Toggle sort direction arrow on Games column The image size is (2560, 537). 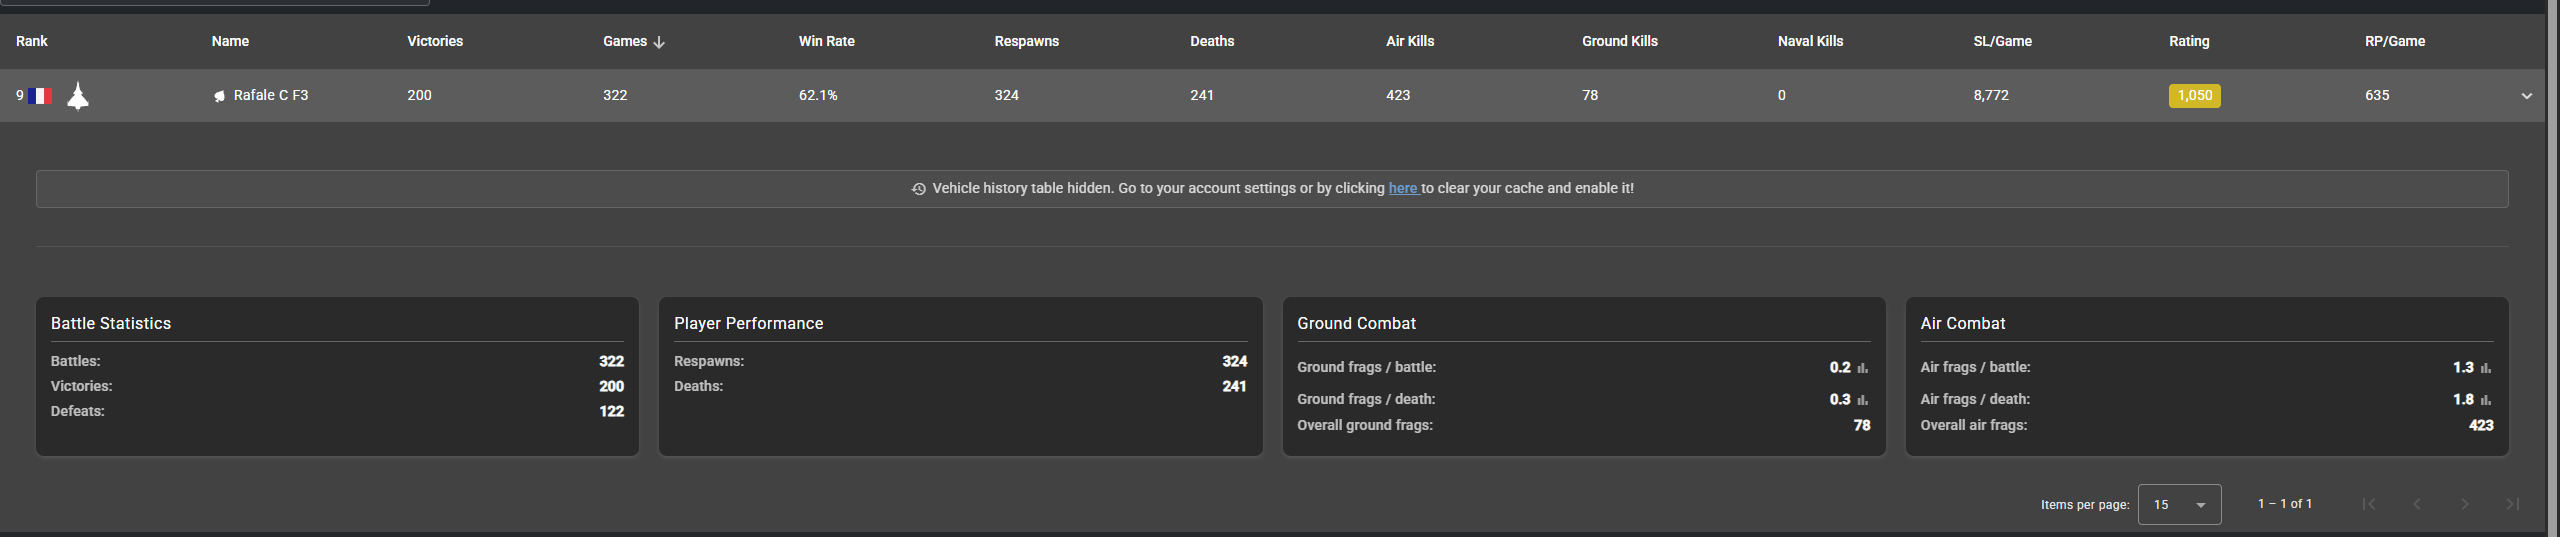pos(659,42)
